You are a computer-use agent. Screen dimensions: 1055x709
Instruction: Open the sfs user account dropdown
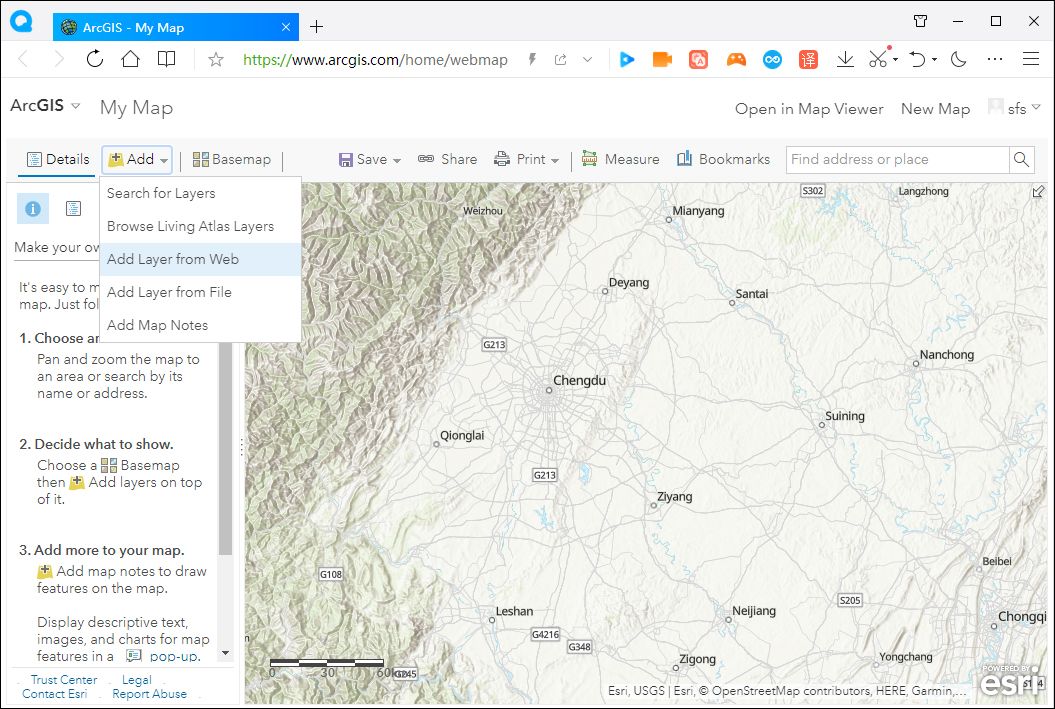[x=1015, y=108]
